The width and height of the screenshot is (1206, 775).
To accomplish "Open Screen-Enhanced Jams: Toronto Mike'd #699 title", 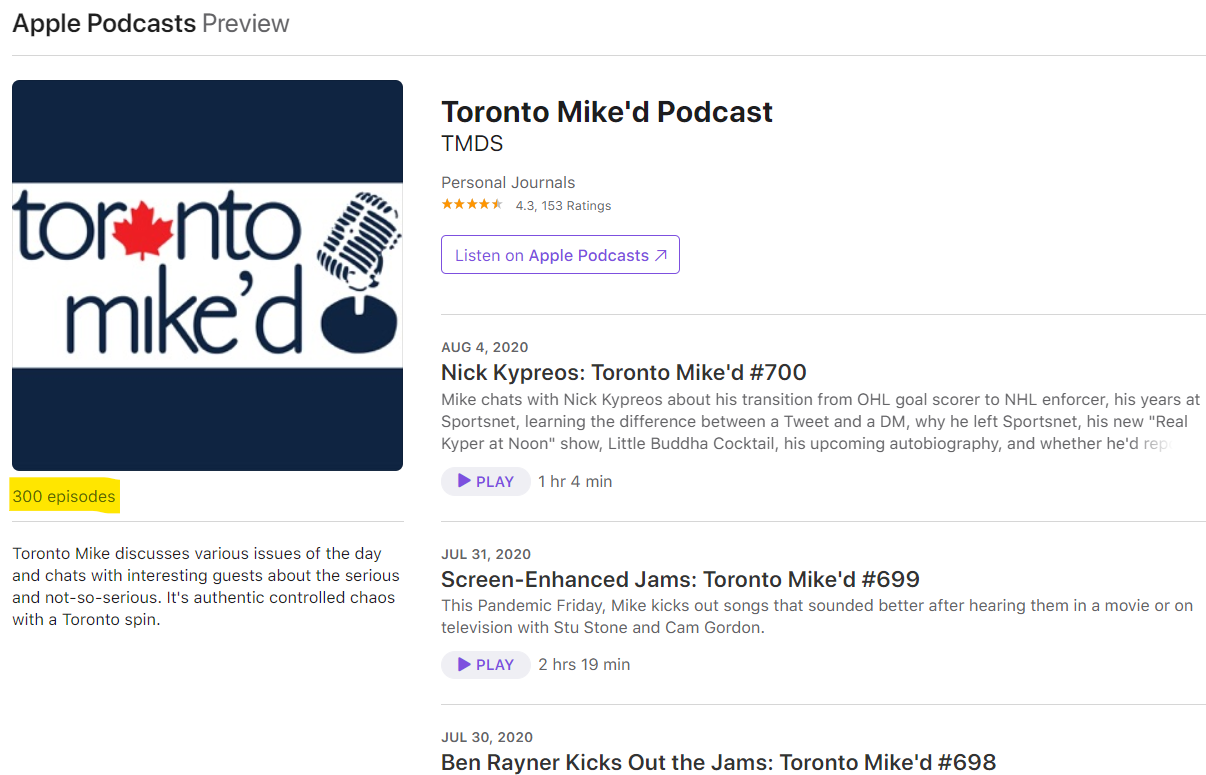I will pos(680,579).
